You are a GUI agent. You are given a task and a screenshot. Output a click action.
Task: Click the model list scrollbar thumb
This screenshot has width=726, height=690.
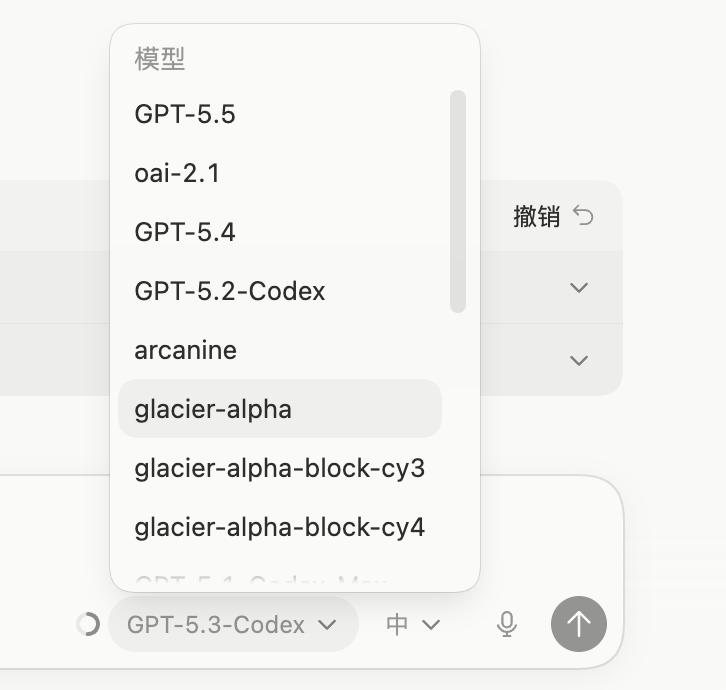point(457,201)
